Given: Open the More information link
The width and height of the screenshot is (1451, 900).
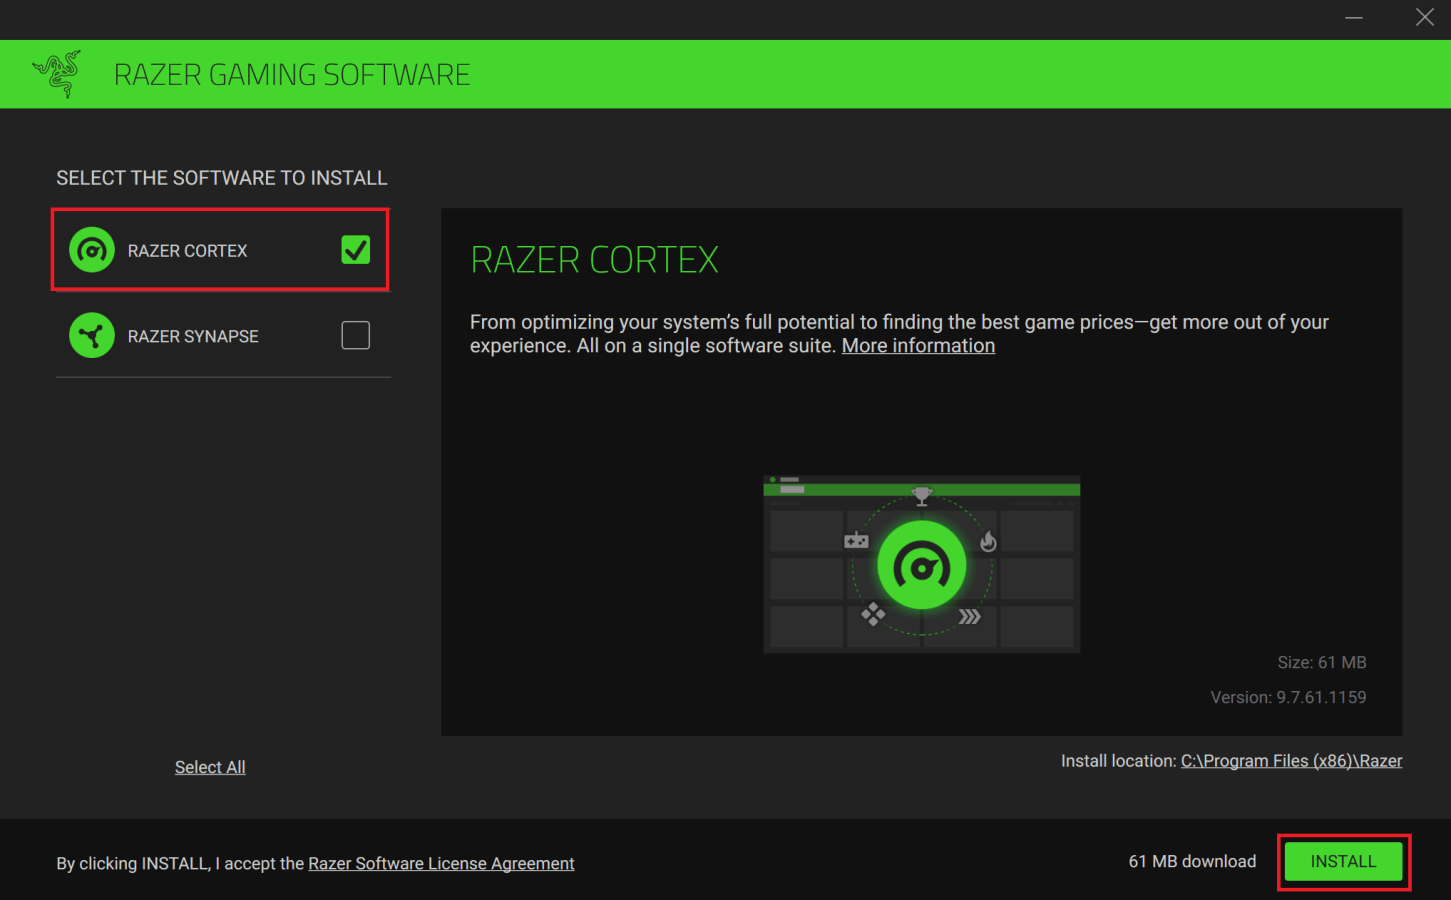Looking at the screenshot, I should coord(917,345).
